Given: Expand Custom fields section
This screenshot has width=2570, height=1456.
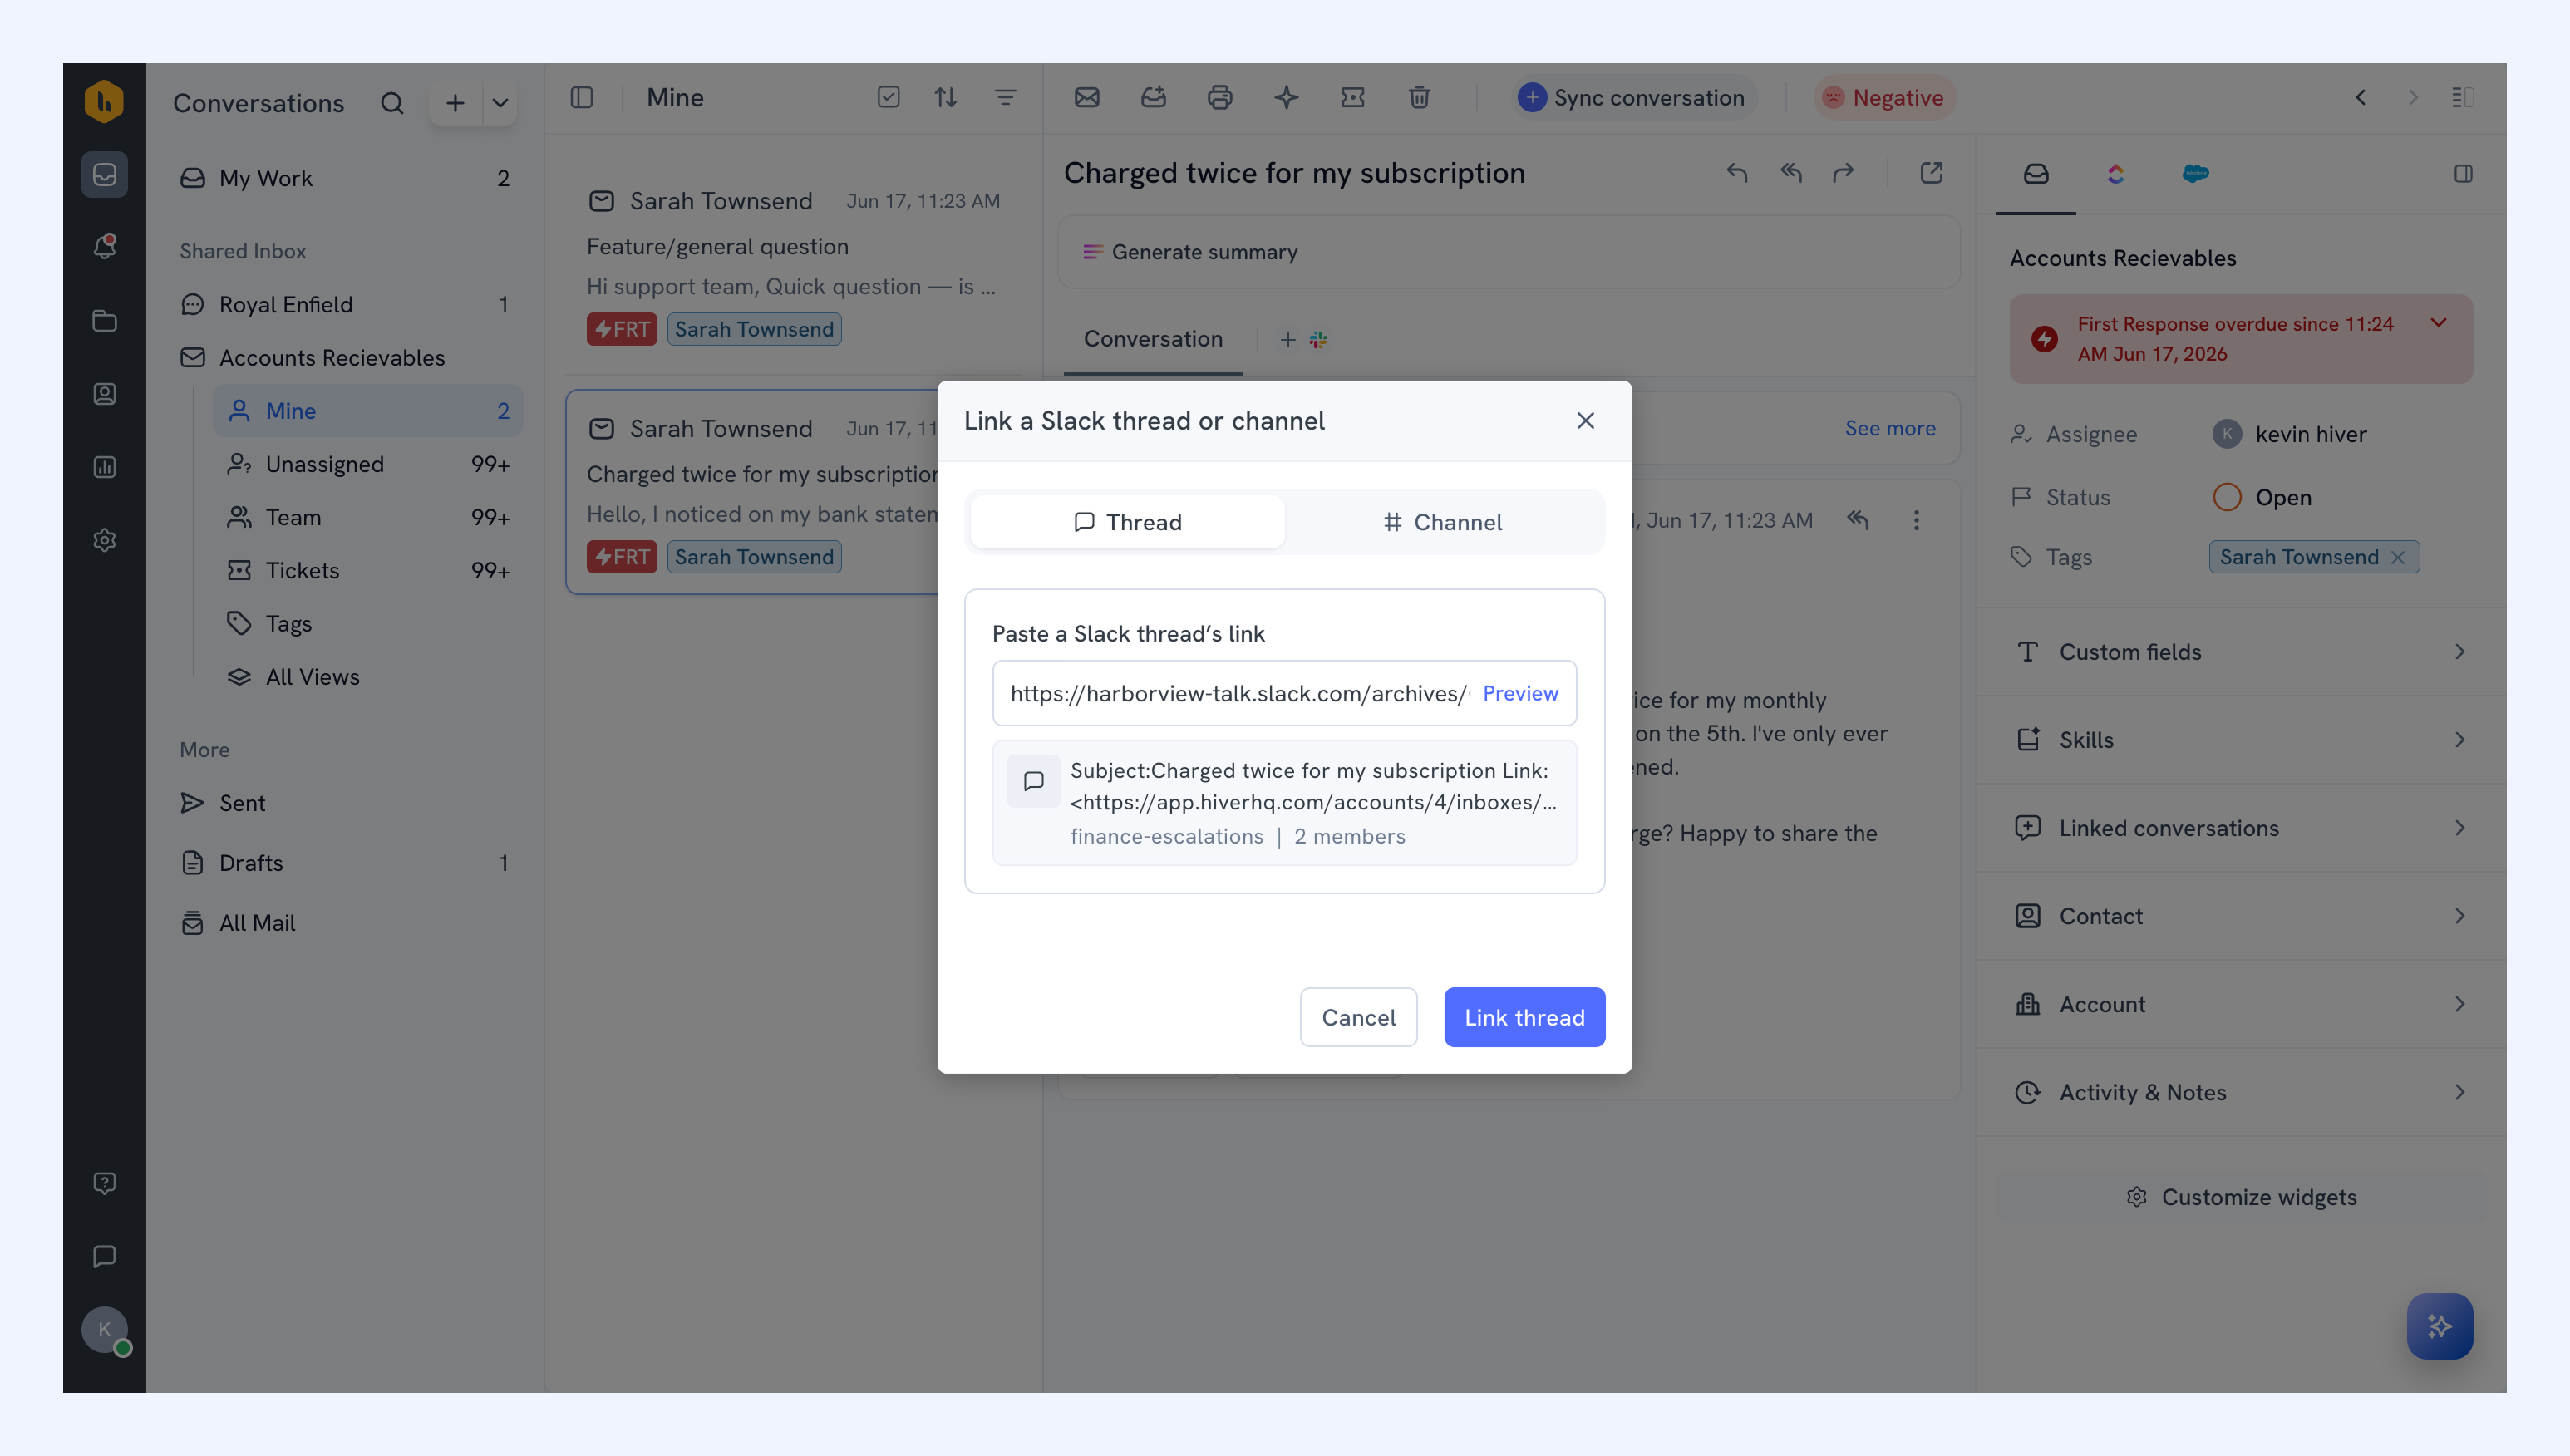Looking at the screenshot, I should click(2241, 652).
